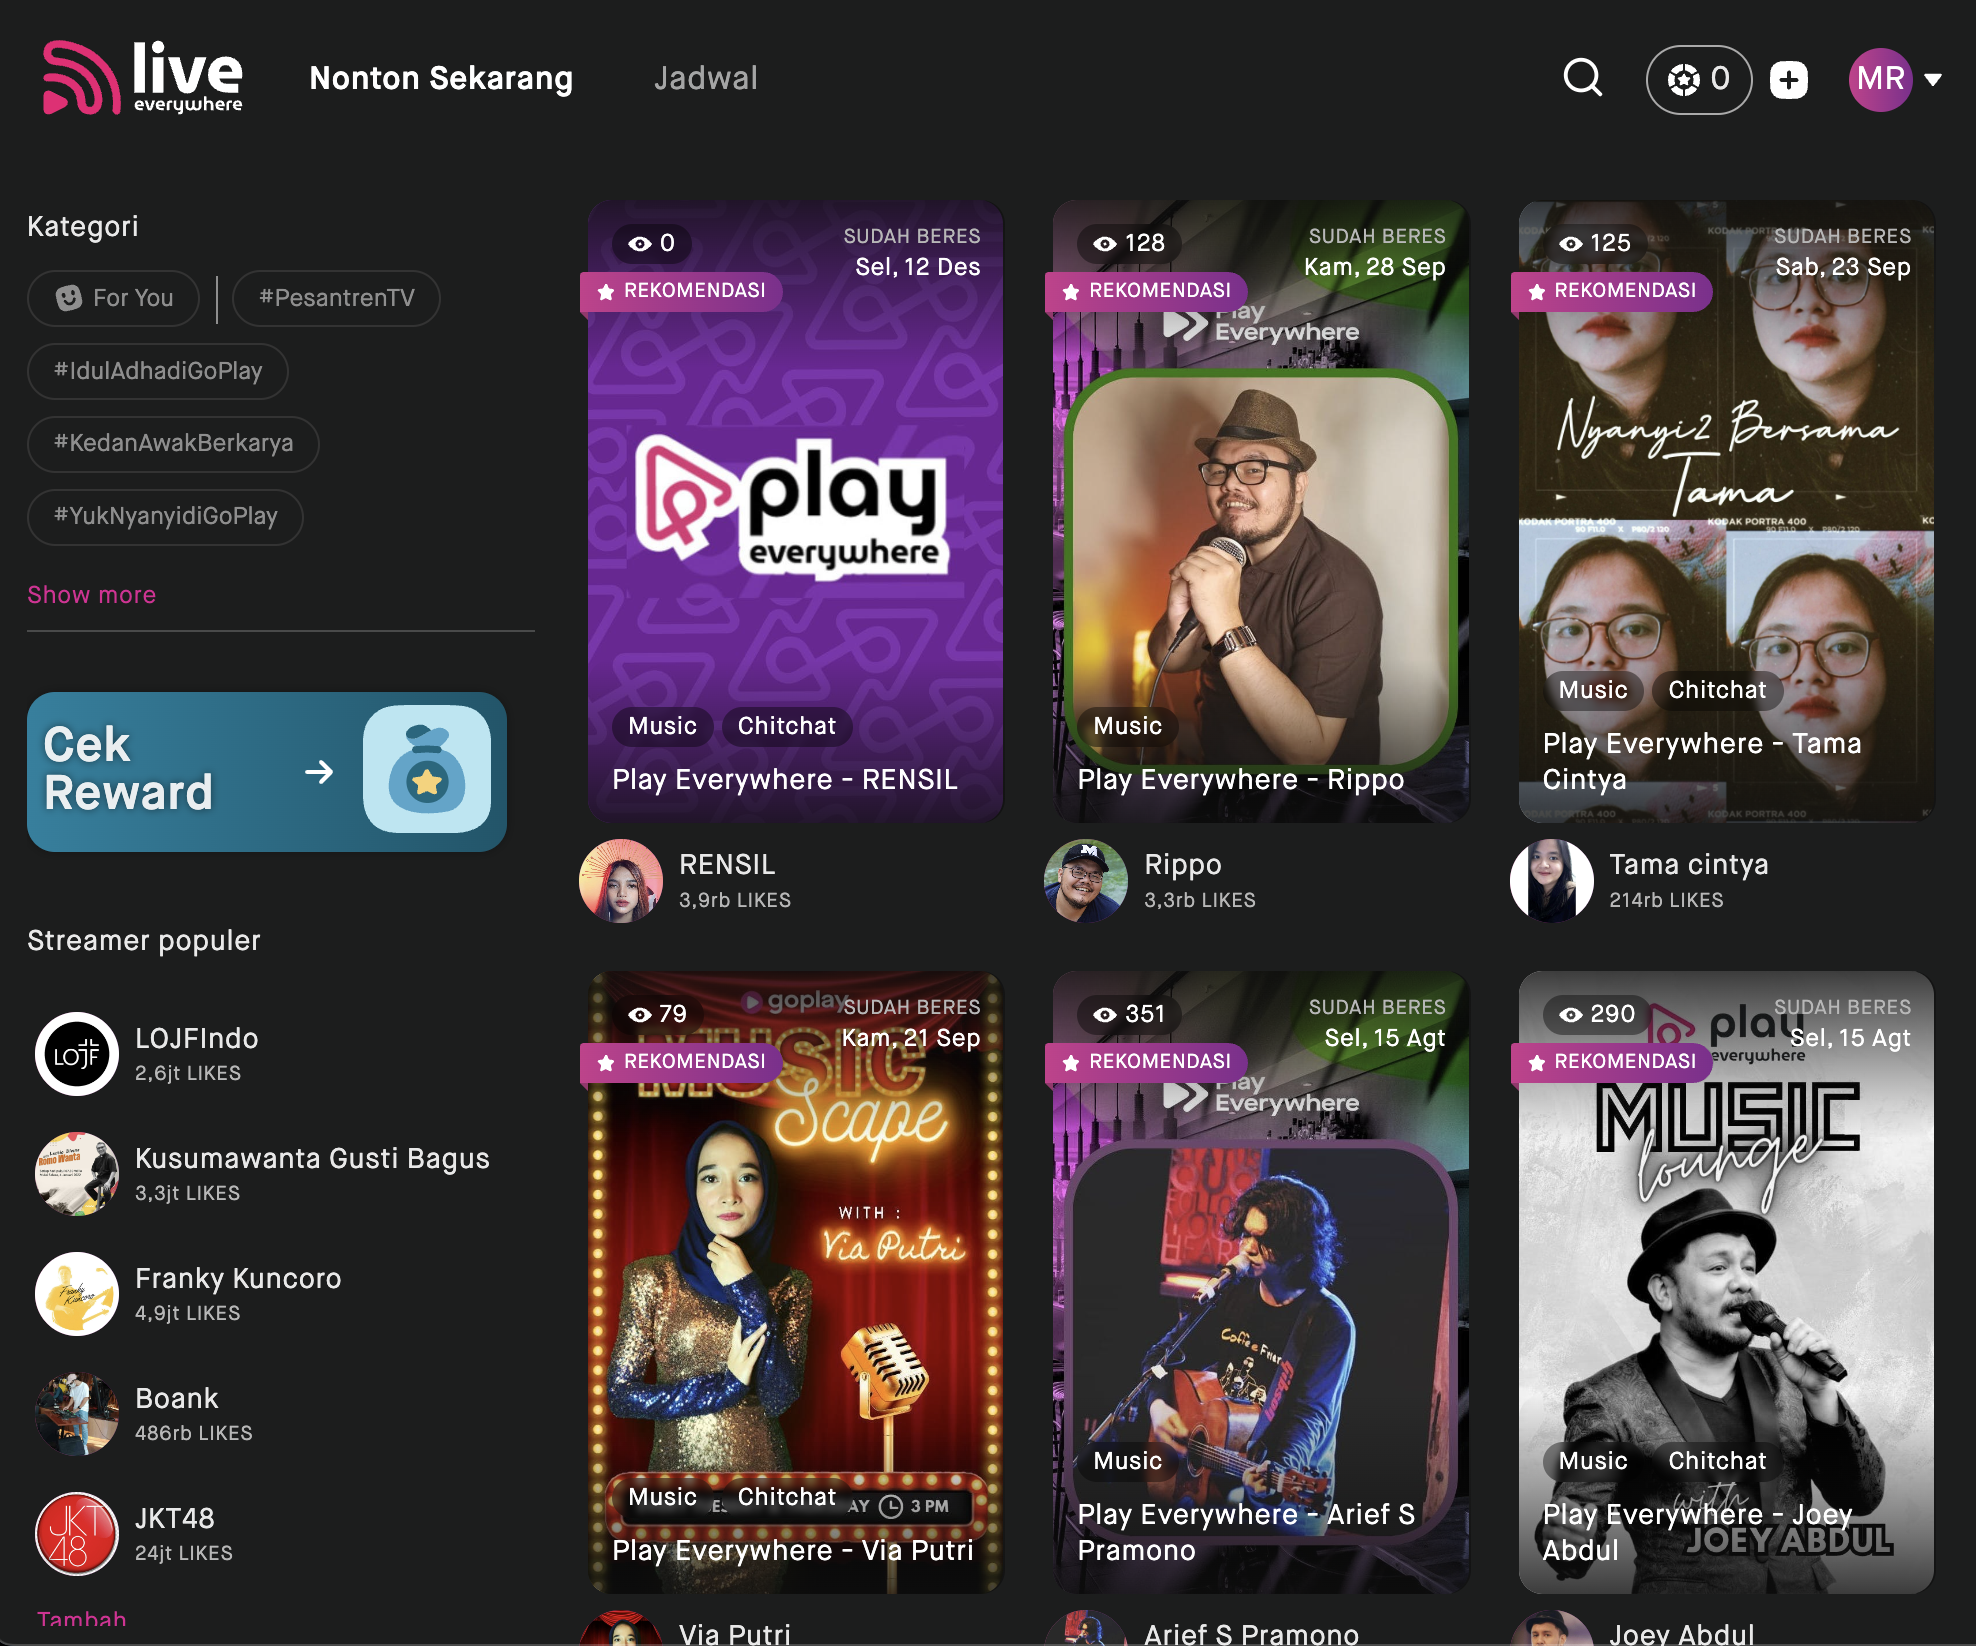Click Music tag on Rippo card

(x=1127, y=726)
